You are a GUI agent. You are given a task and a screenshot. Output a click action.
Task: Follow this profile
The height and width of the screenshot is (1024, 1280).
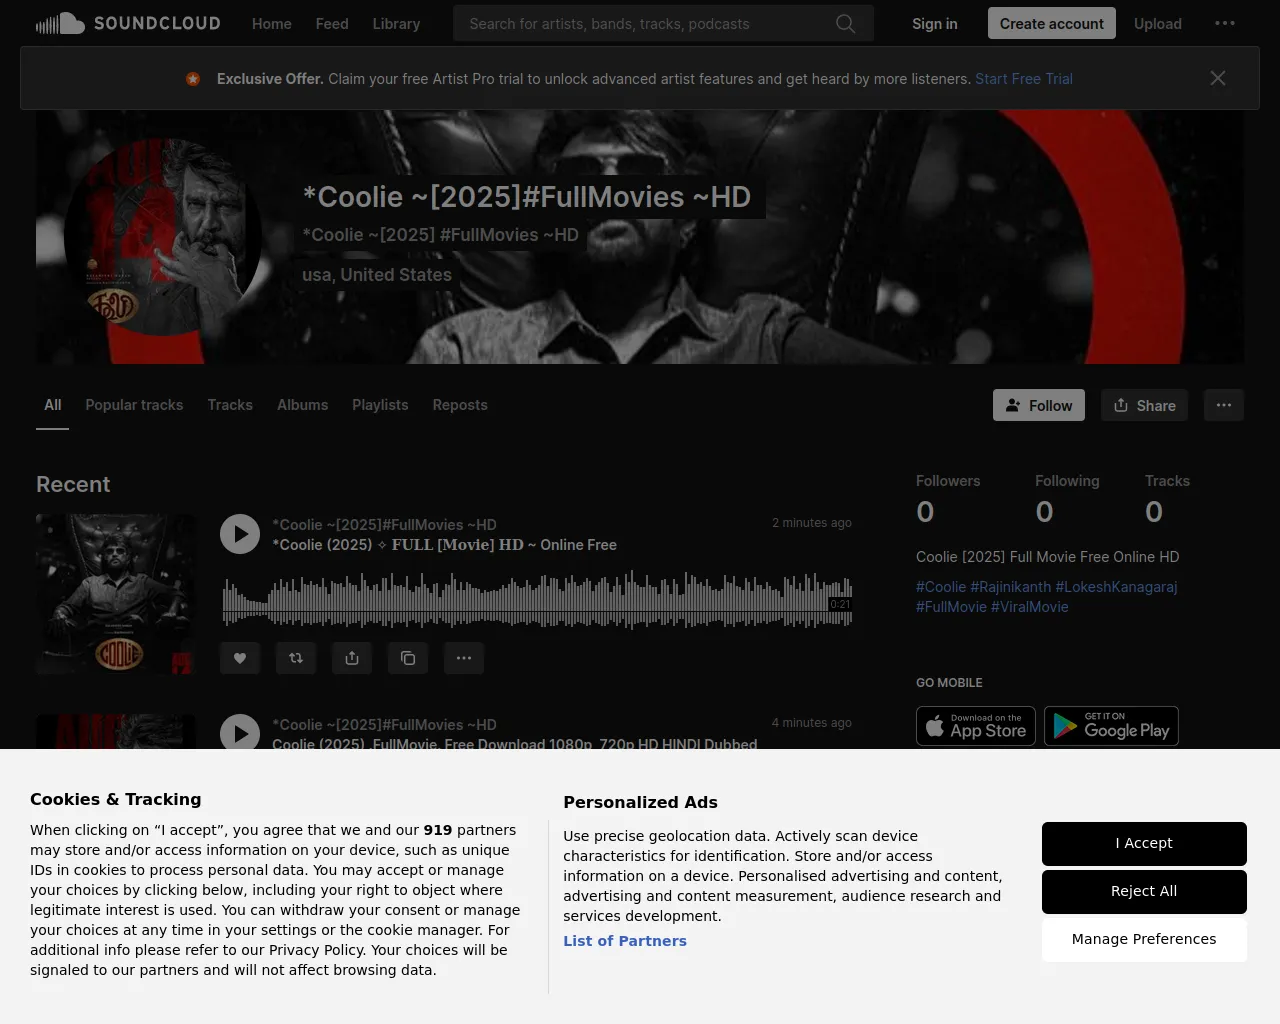point(1039,405)
